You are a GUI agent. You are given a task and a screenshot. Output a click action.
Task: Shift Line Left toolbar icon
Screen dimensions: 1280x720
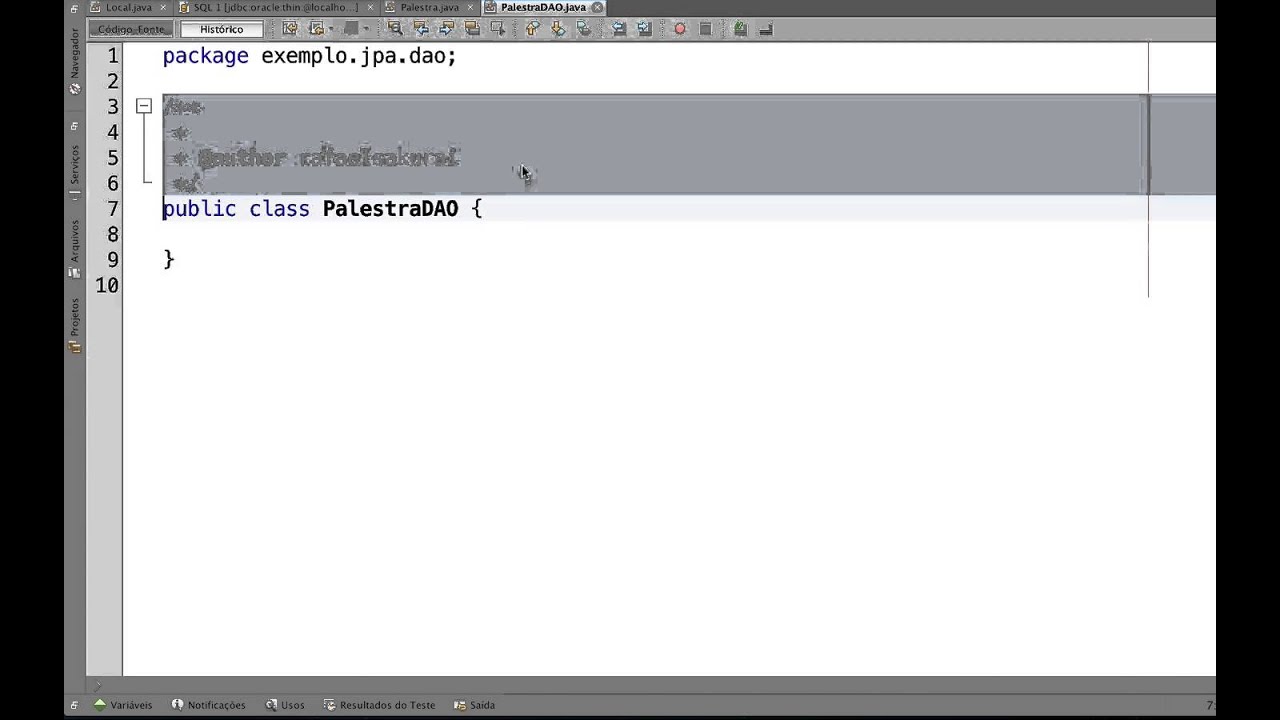619,29
